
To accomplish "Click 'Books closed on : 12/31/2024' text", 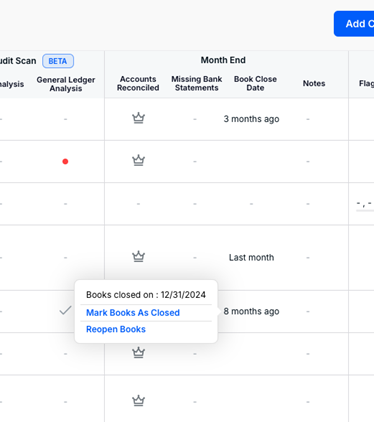I will pyautogui.click(x=146, y=295).
